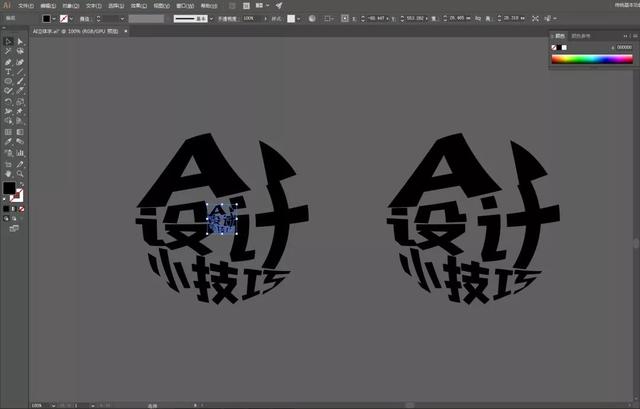The width and height of the screenshot is (640, 409).
Task: Select the Lasso tool
Action: point(20,51)
